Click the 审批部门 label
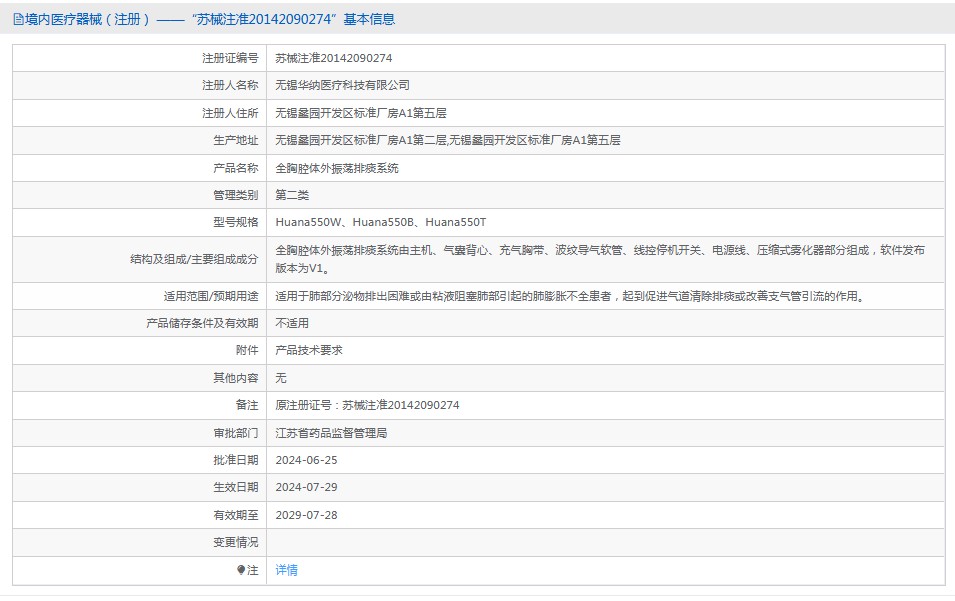955x601 pixels. pyautogui.click(x=236, y=433)
